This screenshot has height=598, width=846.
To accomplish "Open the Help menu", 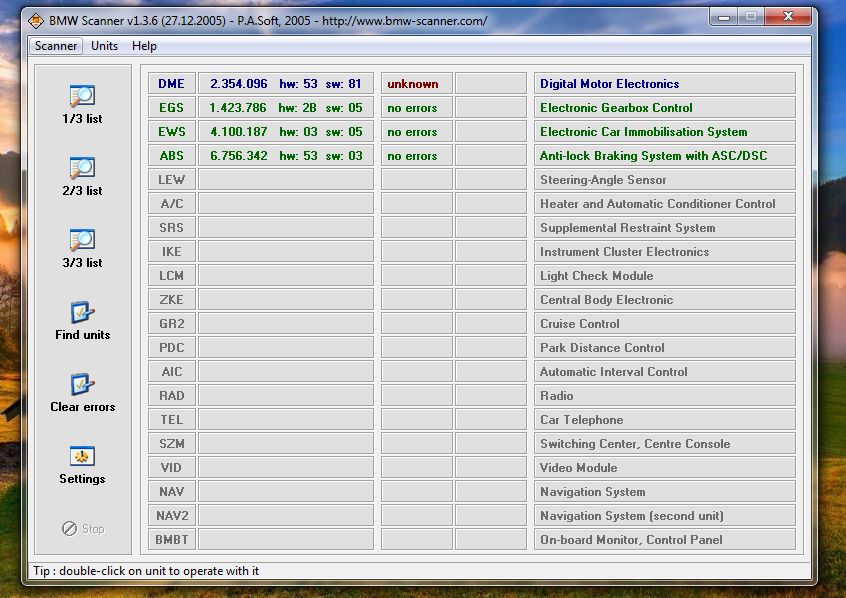I will click(x=144, y=46).
